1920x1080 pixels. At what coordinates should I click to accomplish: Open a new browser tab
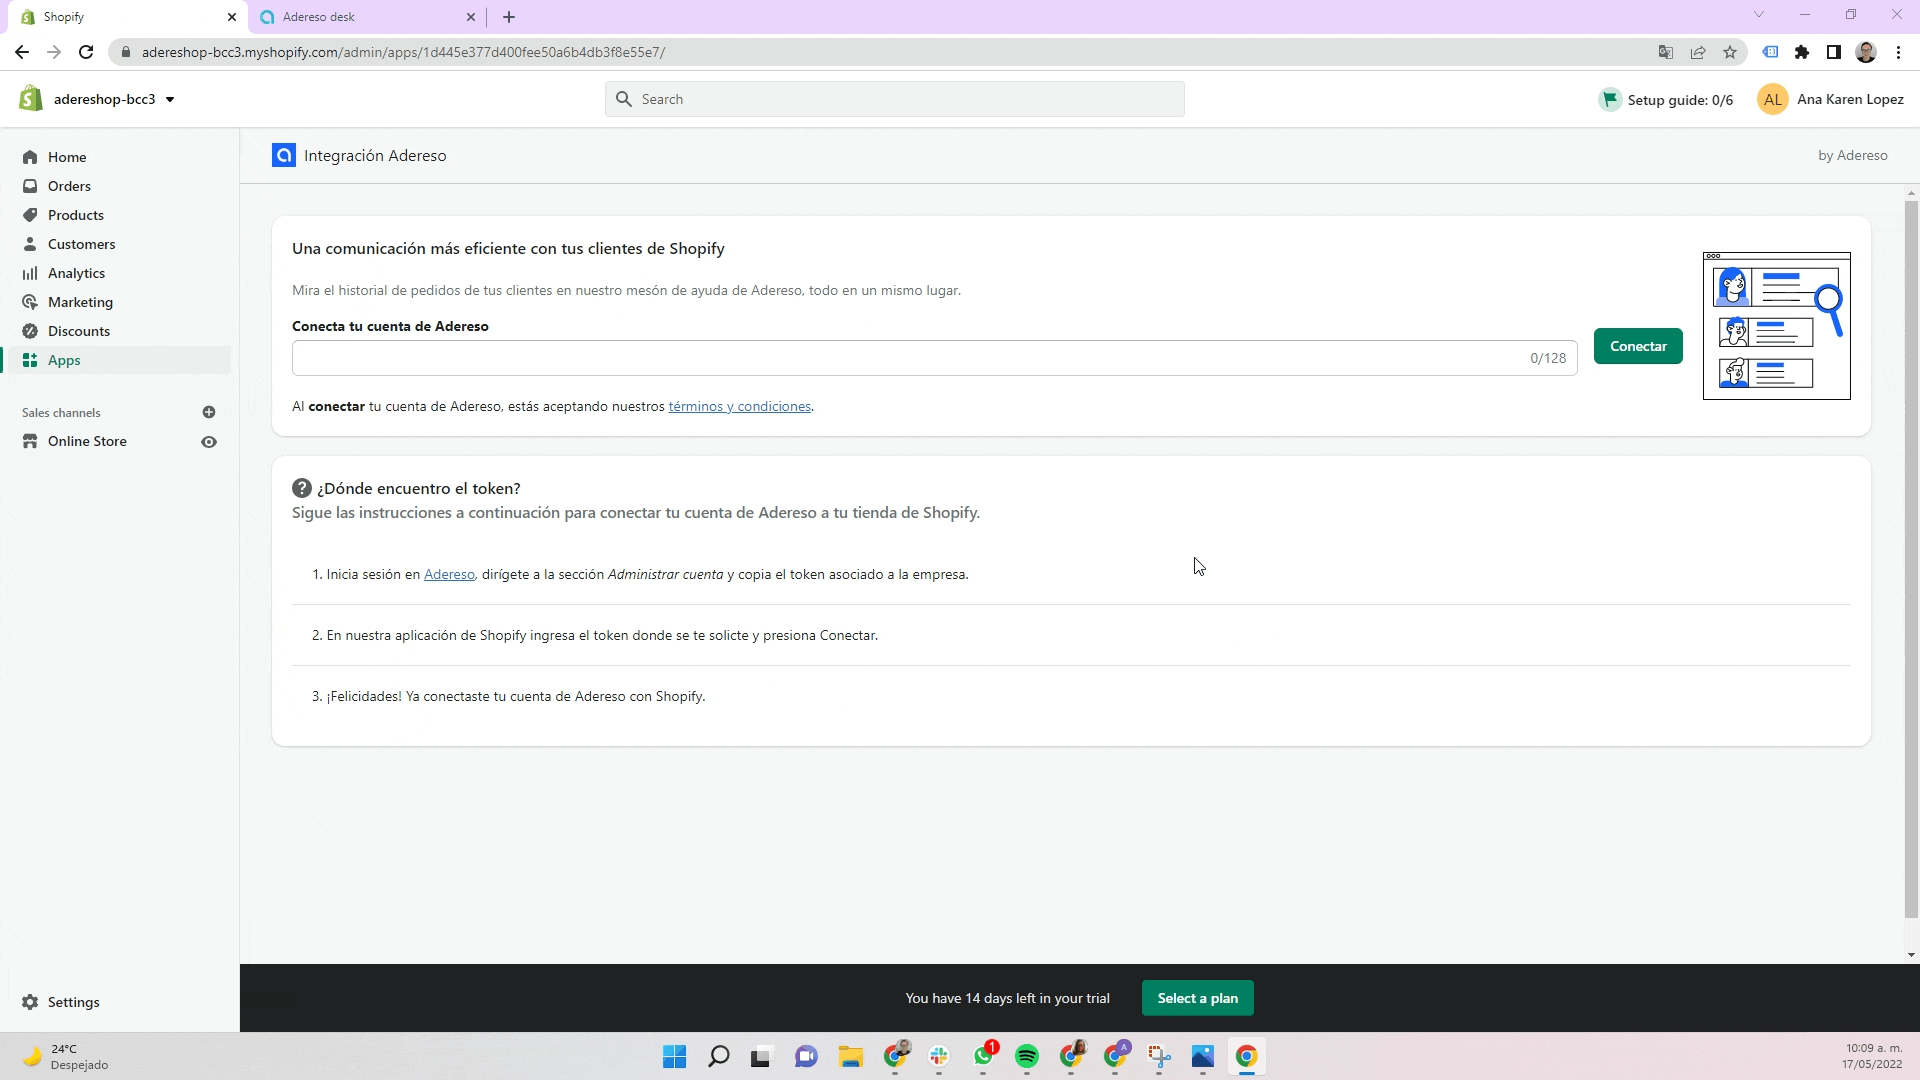(509, 17)
